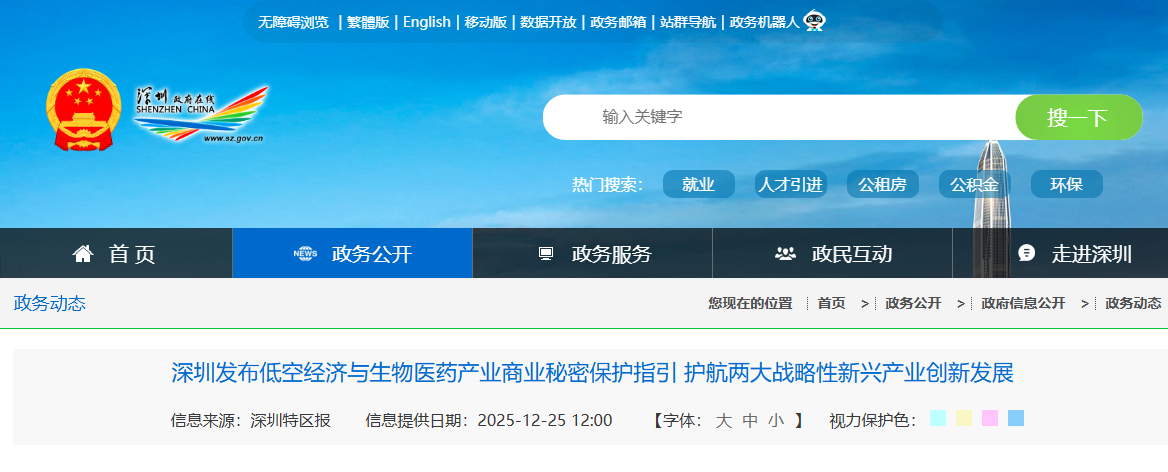This screenshot has width=1168, height=472.
Task: Select hot search tag 环保
Action: tap(1067, 185)
